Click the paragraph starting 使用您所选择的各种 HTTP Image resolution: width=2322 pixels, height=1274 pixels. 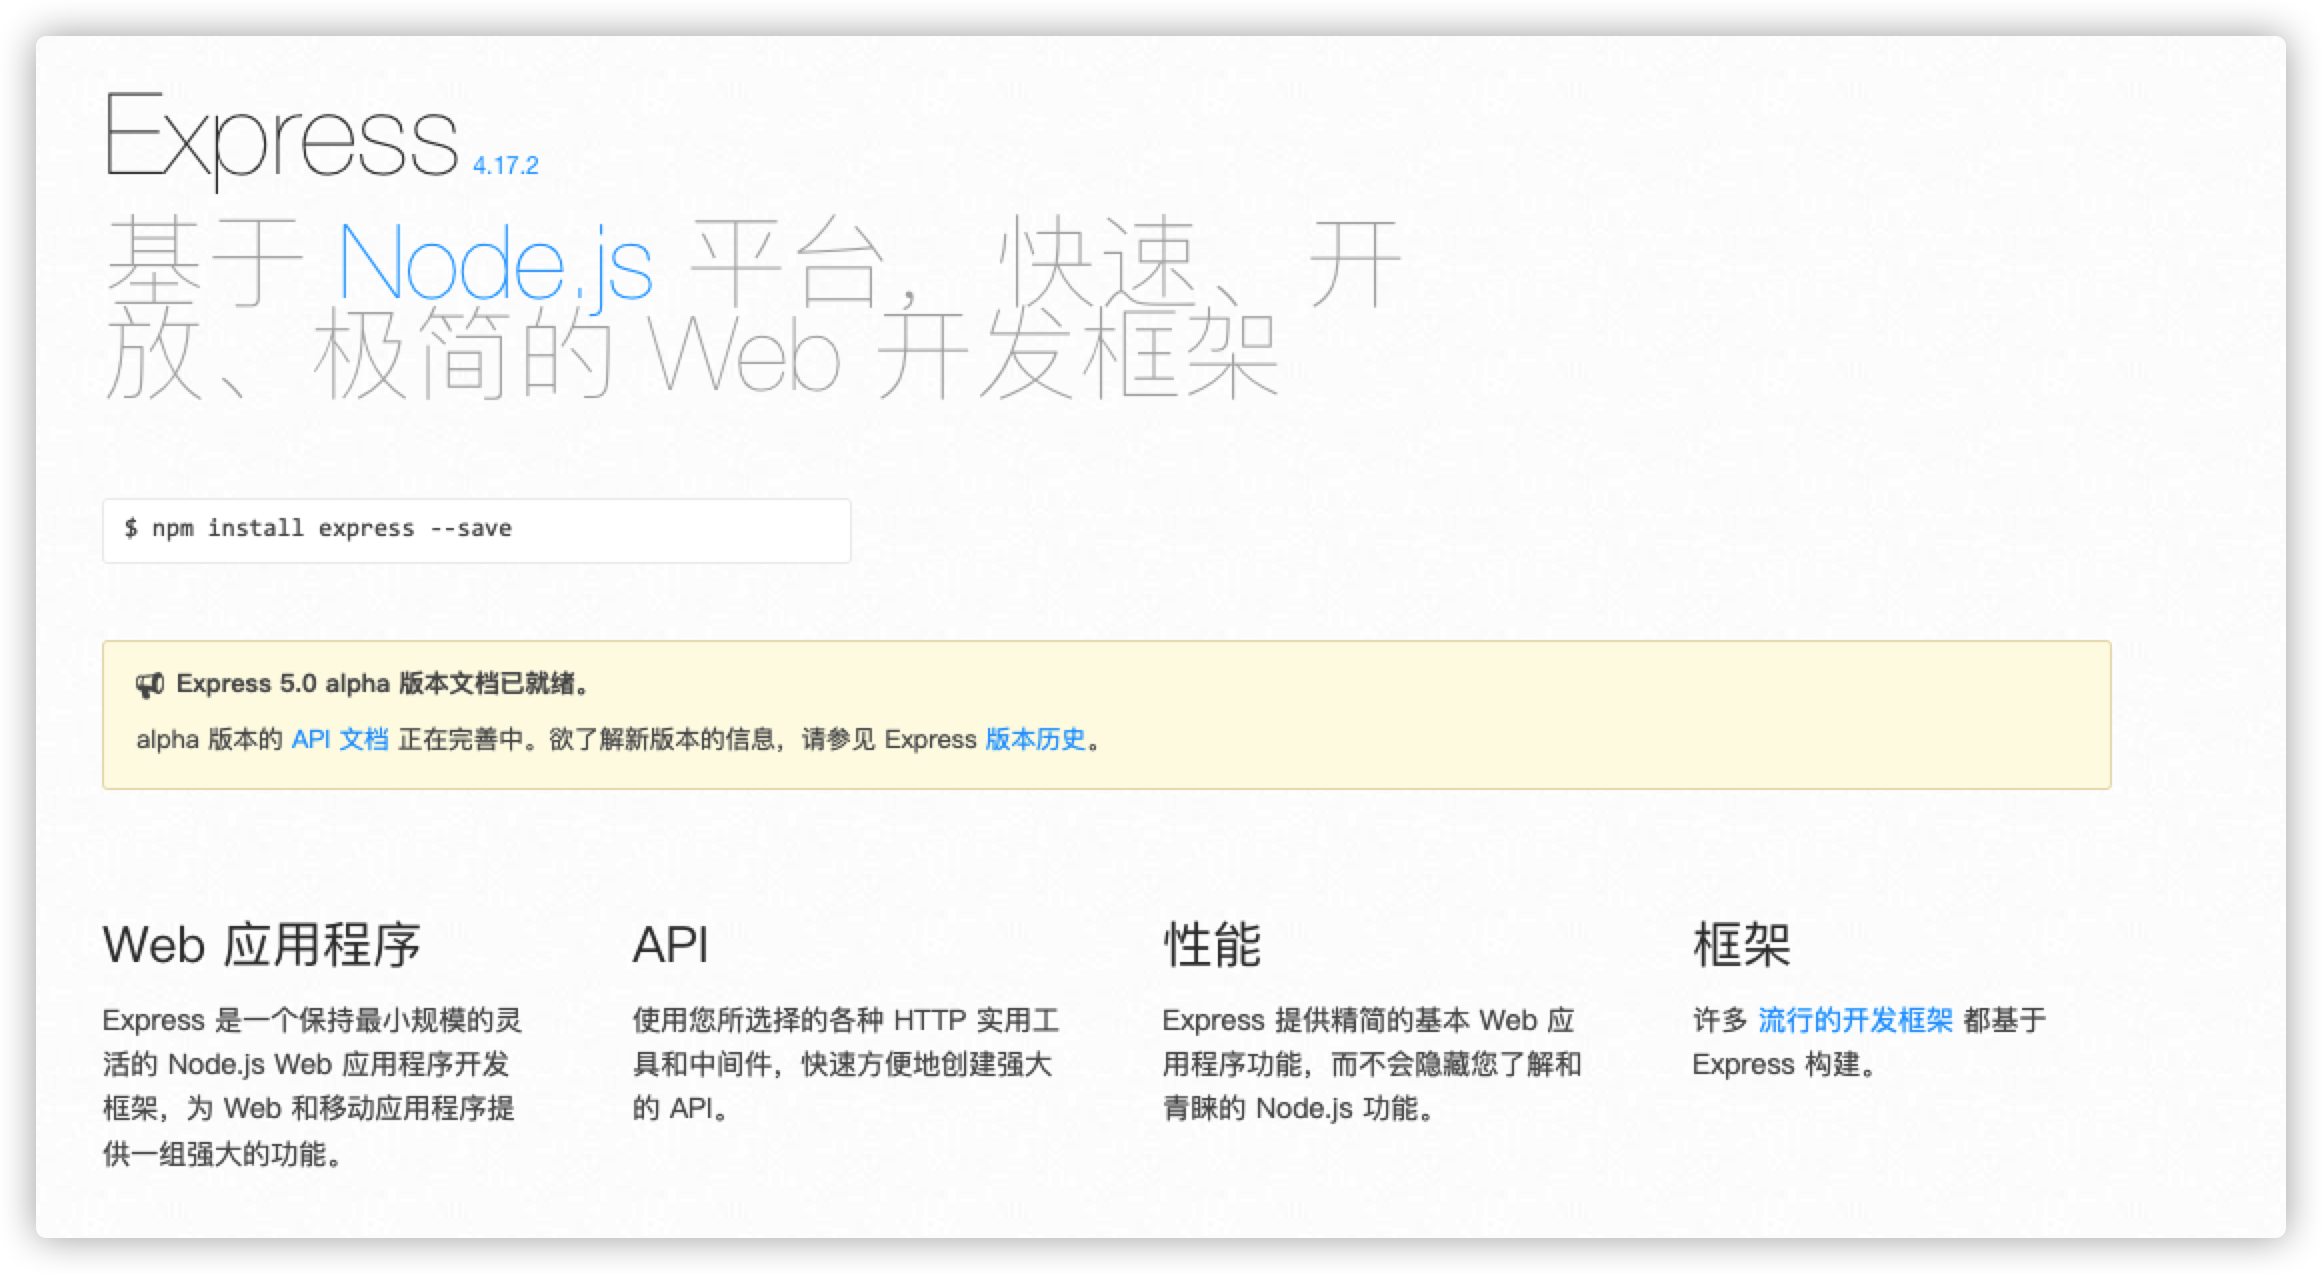click(845, 1064)
